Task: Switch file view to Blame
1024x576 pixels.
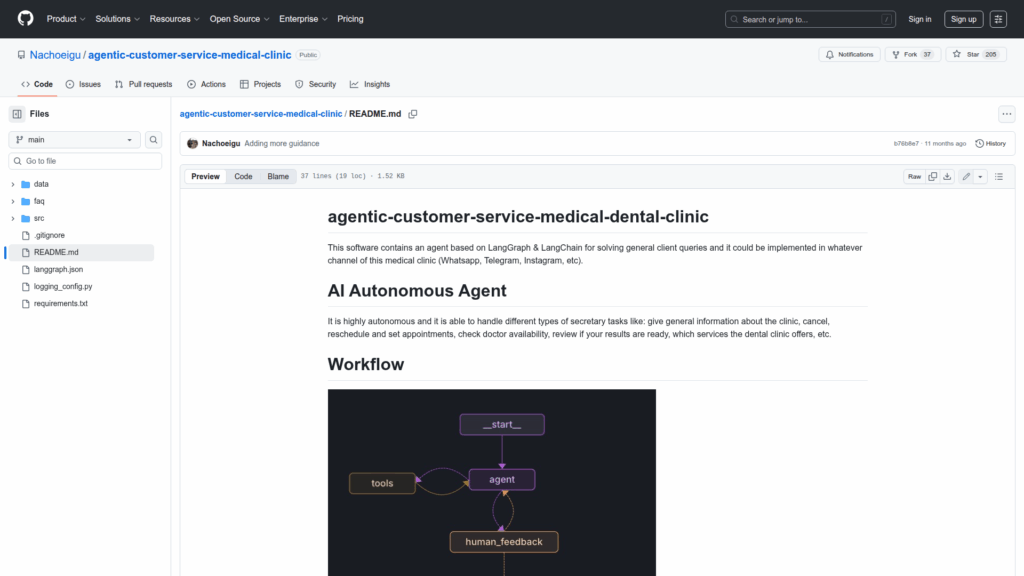Action: point(278,176)
